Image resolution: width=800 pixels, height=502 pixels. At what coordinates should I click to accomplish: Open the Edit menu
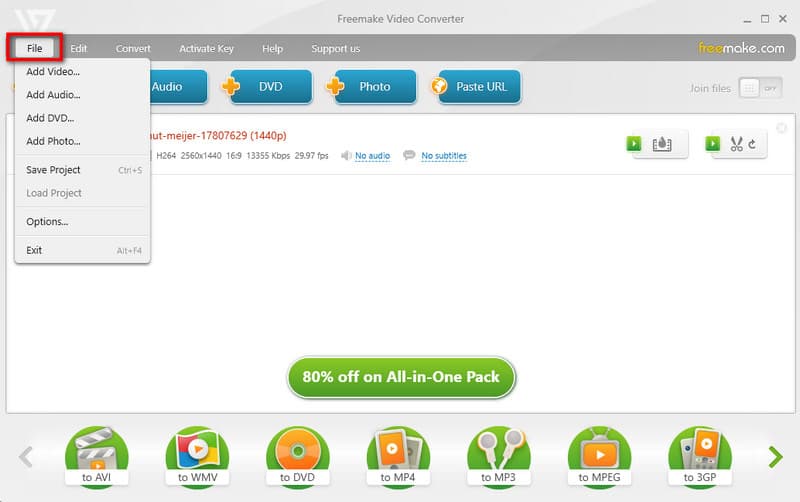click(79, 48)
